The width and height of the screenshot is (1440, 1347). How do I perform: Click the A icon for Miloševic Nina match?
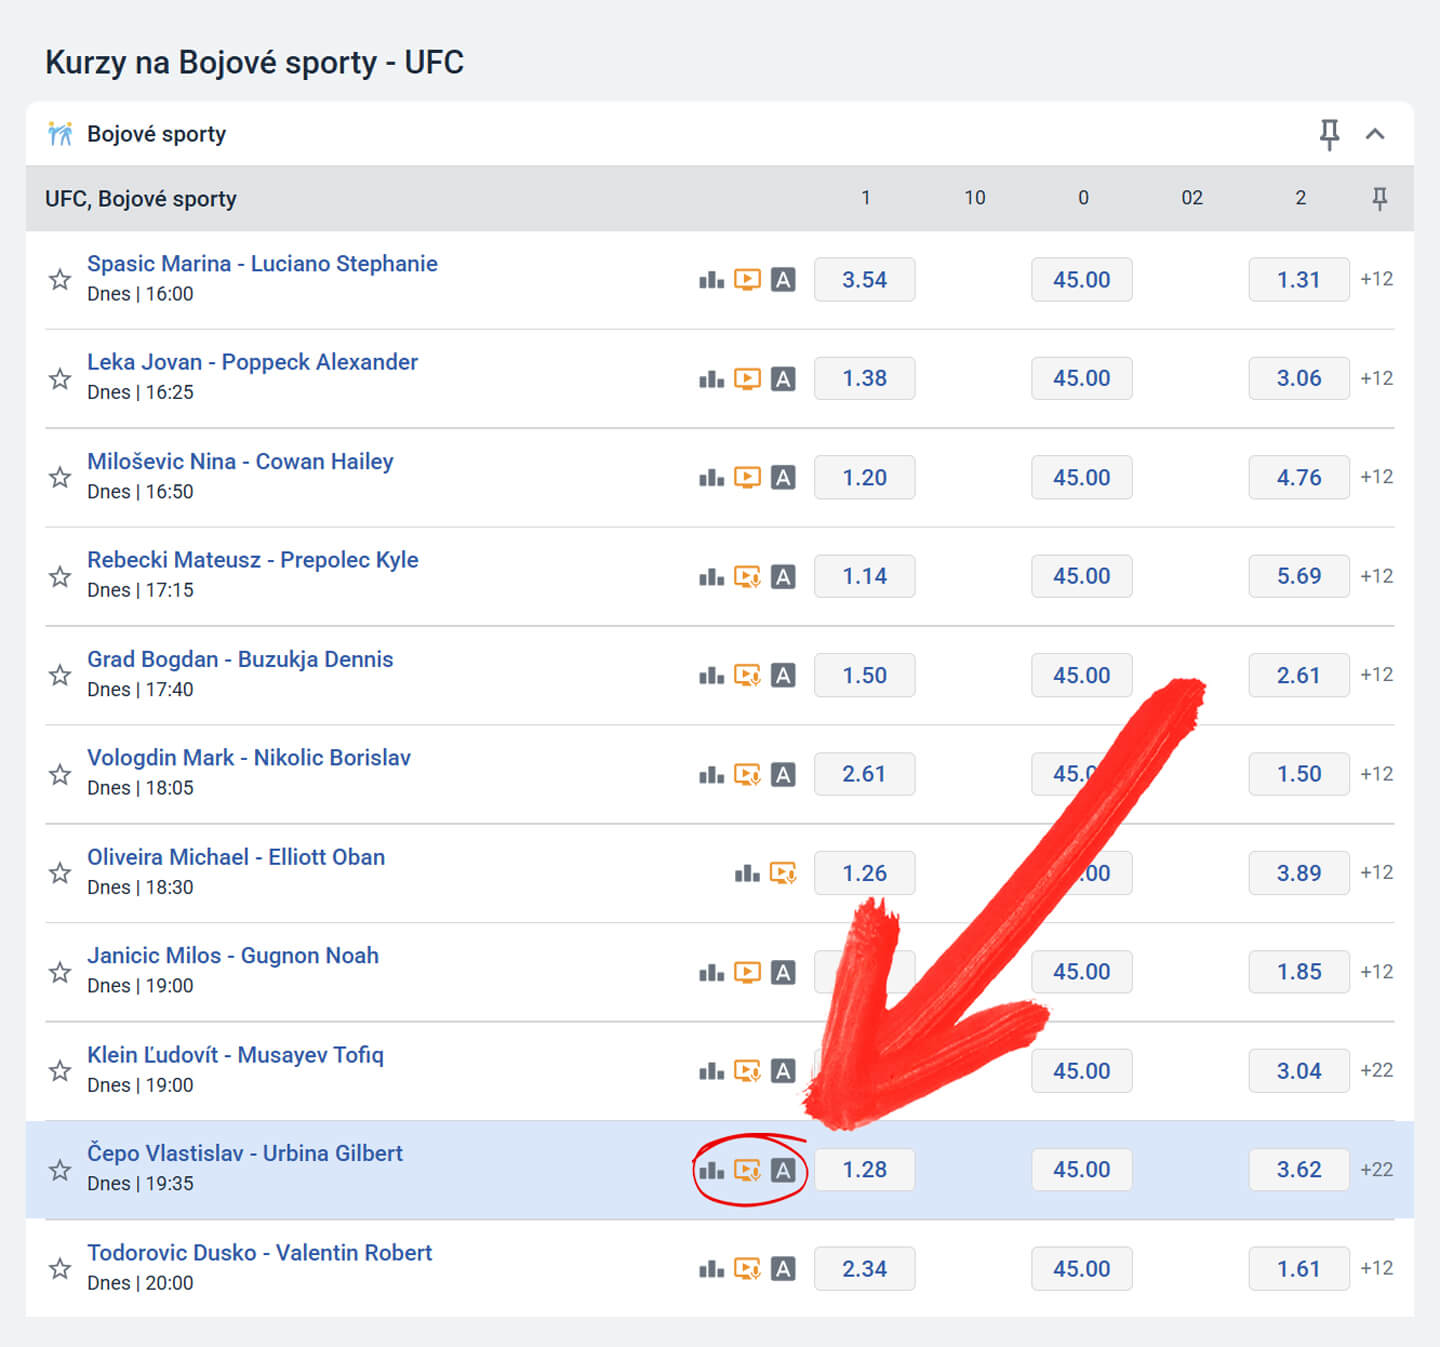[x=784, y=478]
